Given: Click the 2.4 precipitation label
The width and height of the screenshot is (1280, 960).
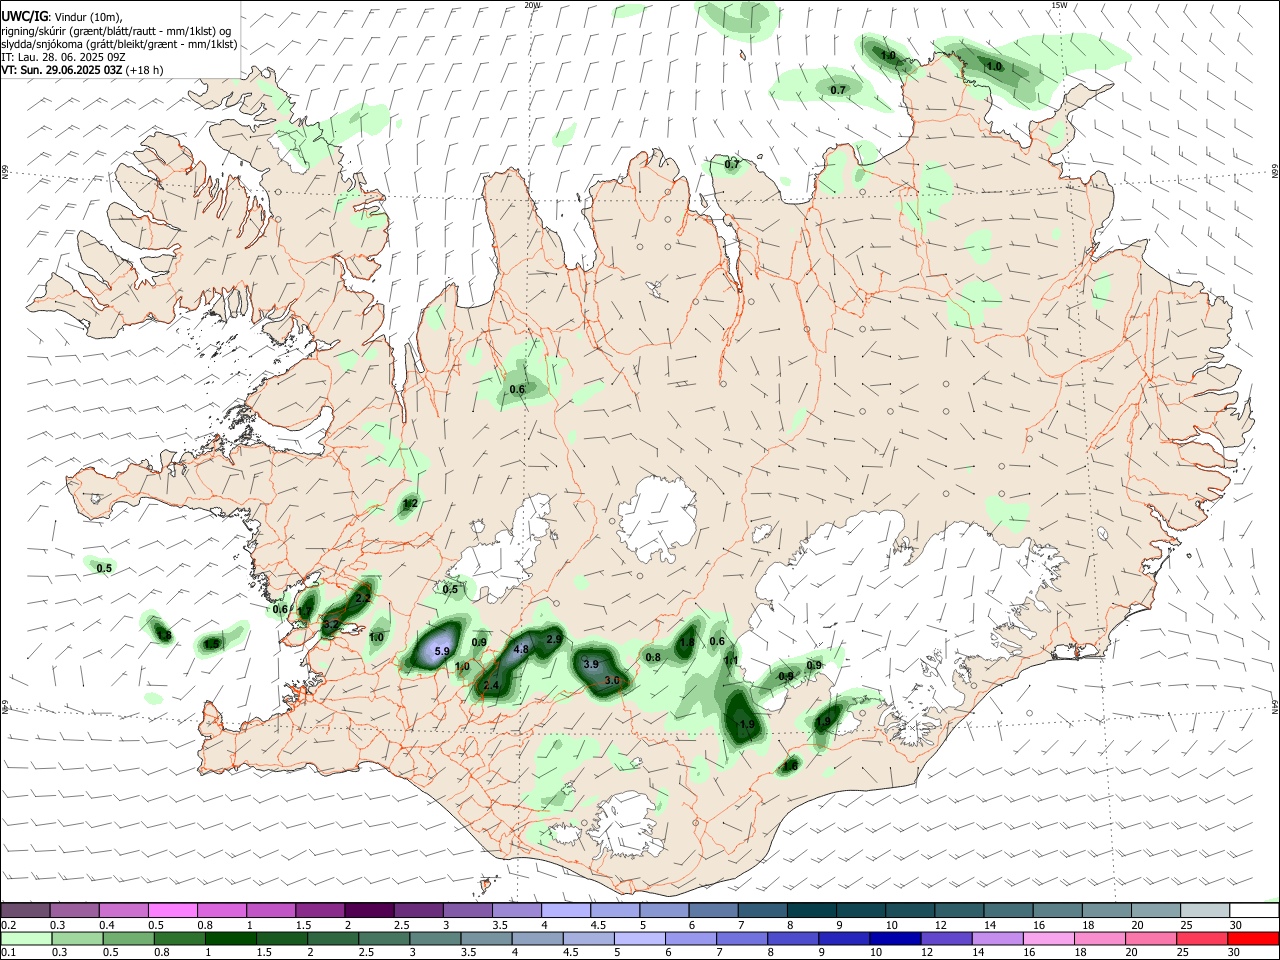Looking at the screenshot, I should coord(491,686).
